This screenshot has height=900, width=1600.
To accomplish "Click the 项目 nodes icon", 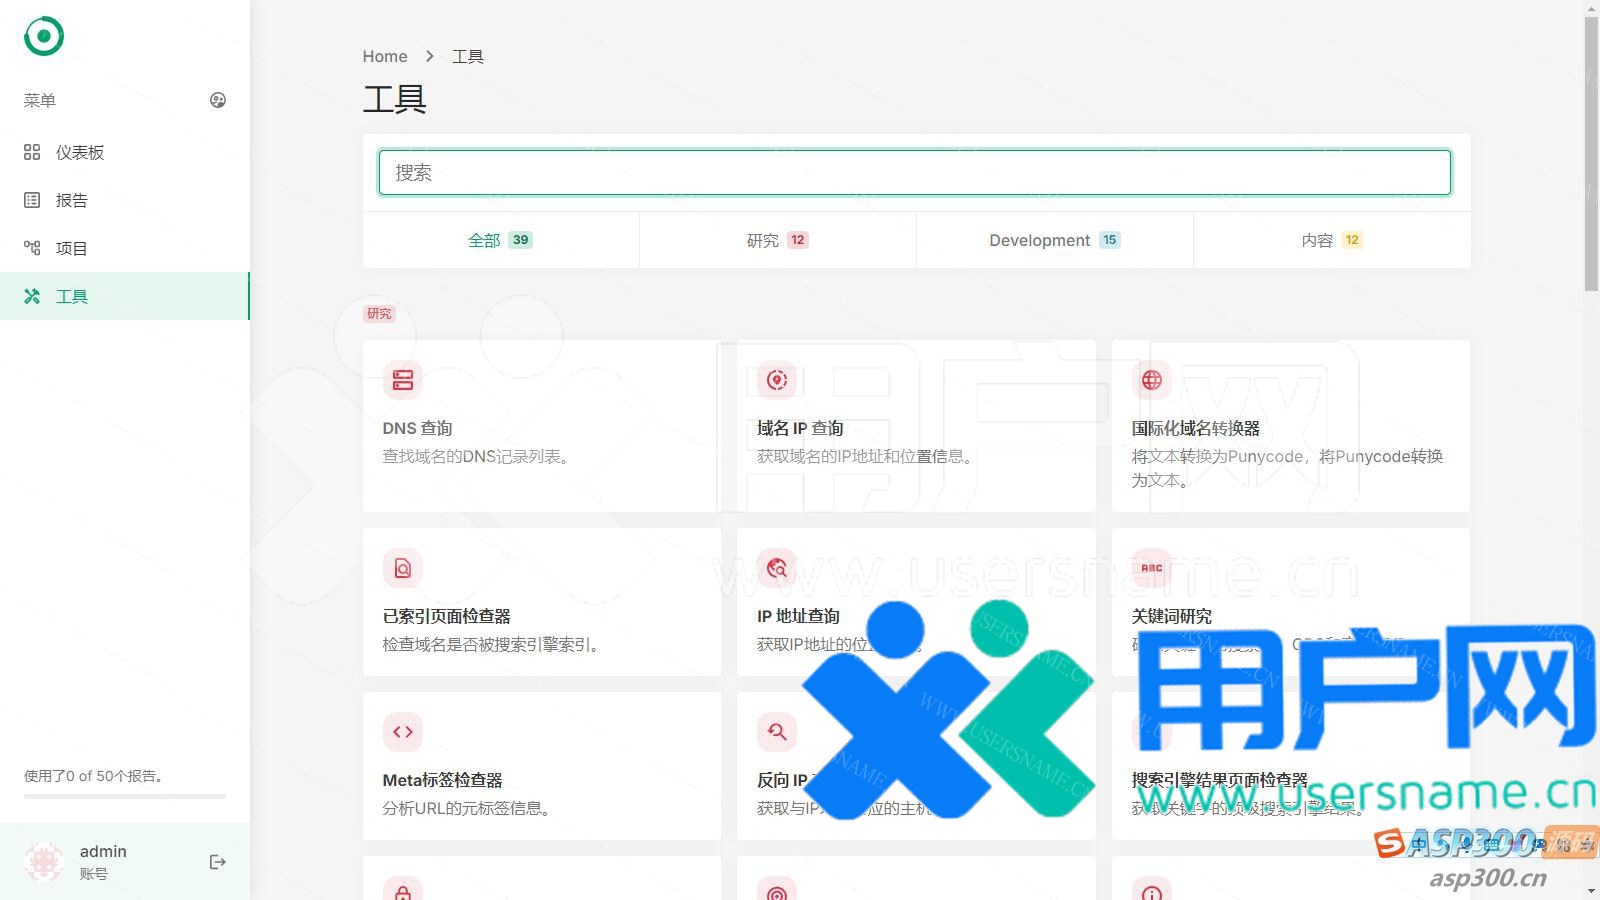I will tap(32, 248).
